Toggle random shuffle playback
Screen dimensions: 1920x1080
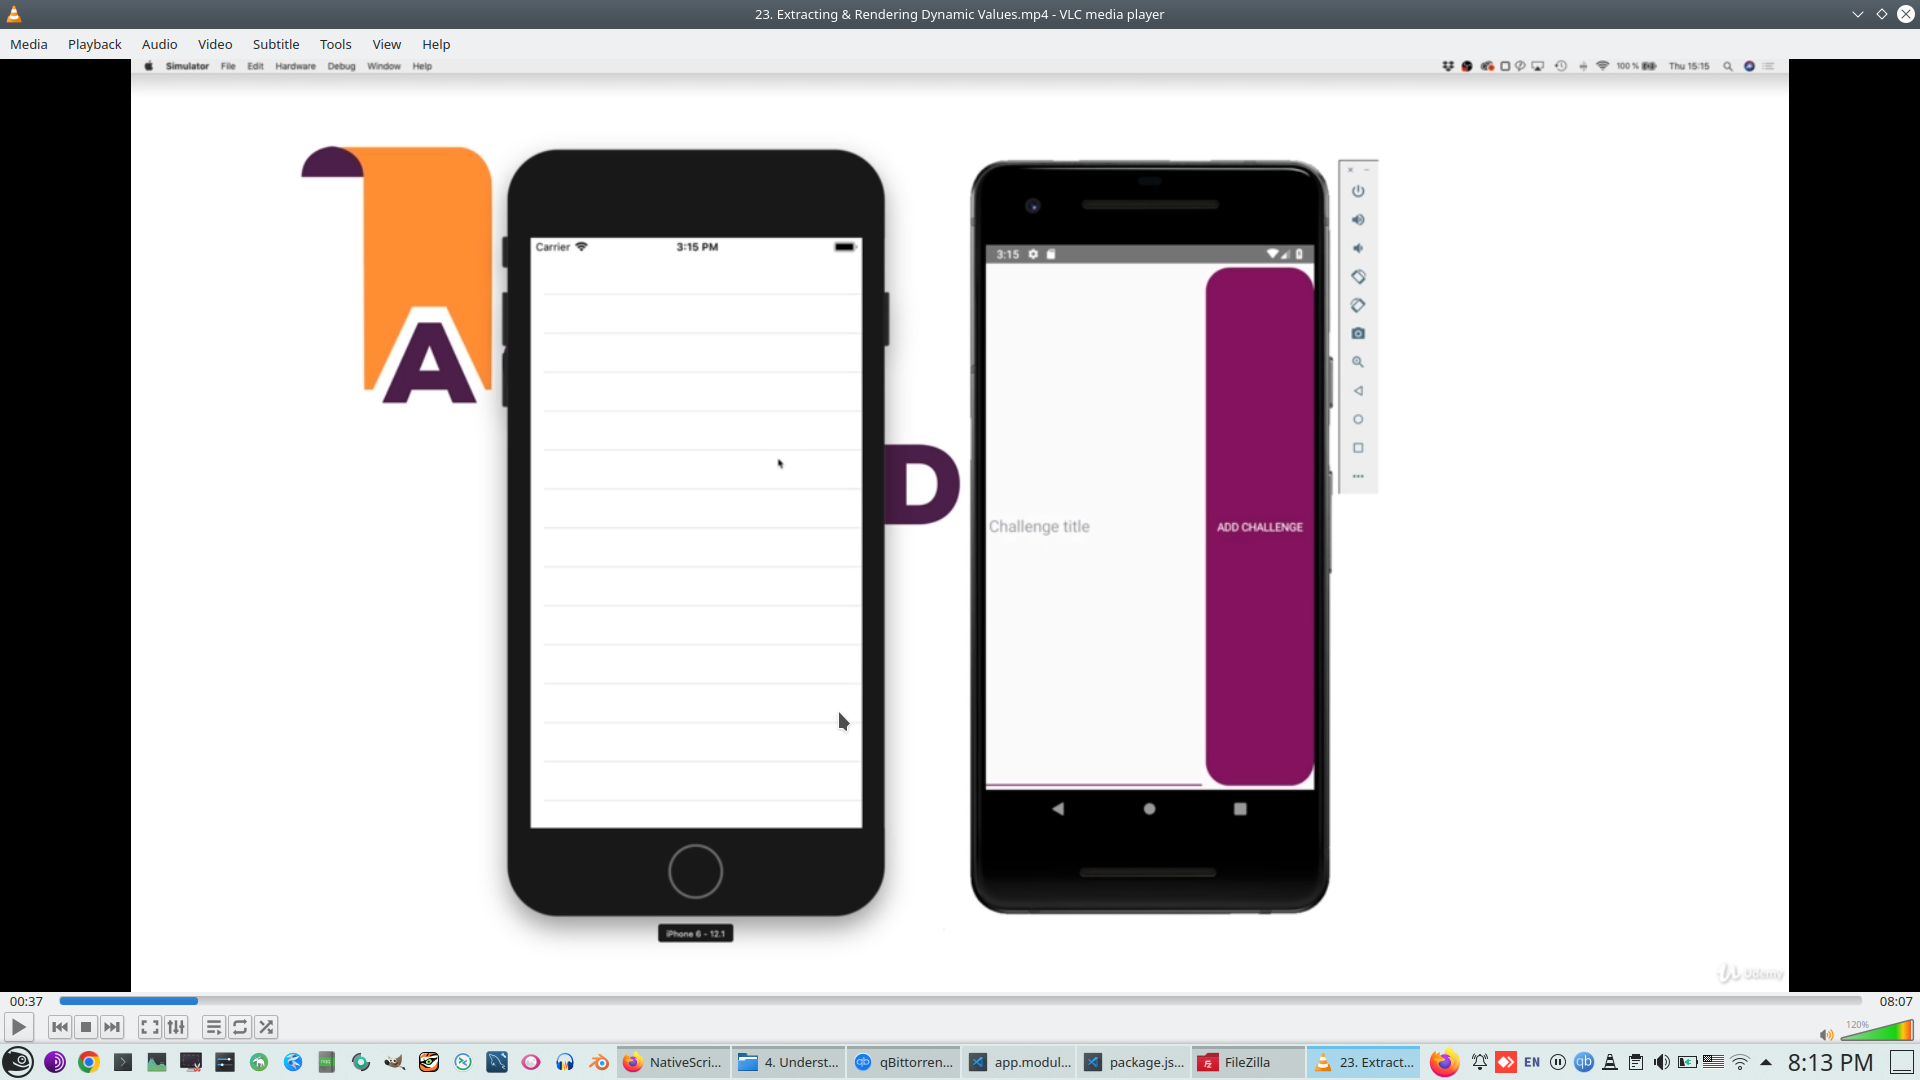pyautogui.click(x=266, y=1027)
